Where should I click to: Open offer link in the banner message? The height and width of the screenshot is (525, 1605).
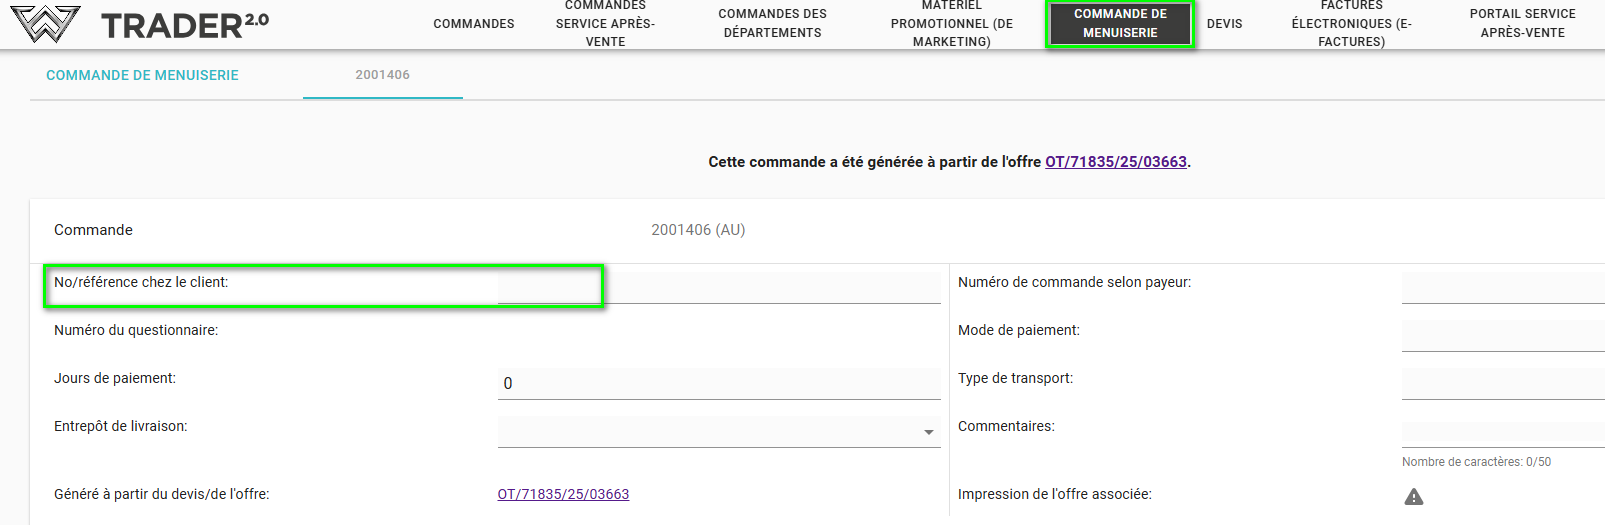[1115, 162]
